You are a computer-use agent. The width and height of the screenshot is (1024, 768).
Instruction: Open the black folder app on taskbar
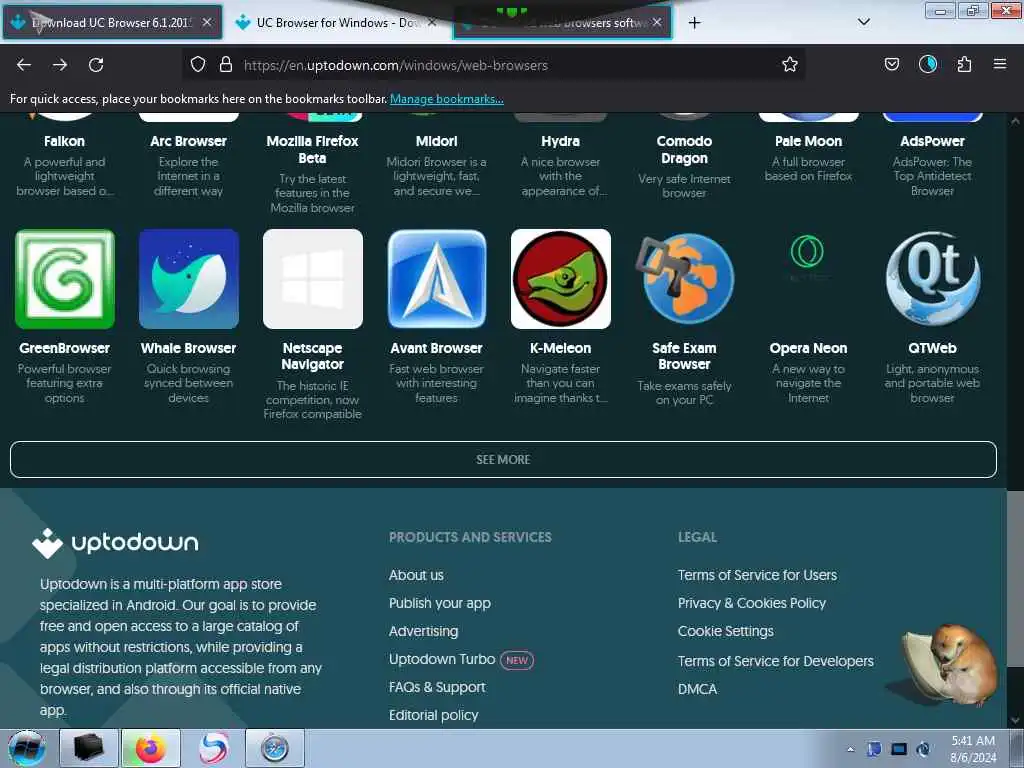pyautogui.click(x=89, y=748)
